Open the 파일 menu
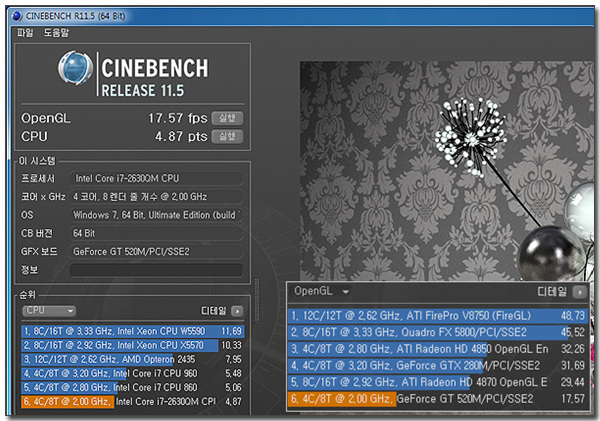 click(x=25, y=33)
